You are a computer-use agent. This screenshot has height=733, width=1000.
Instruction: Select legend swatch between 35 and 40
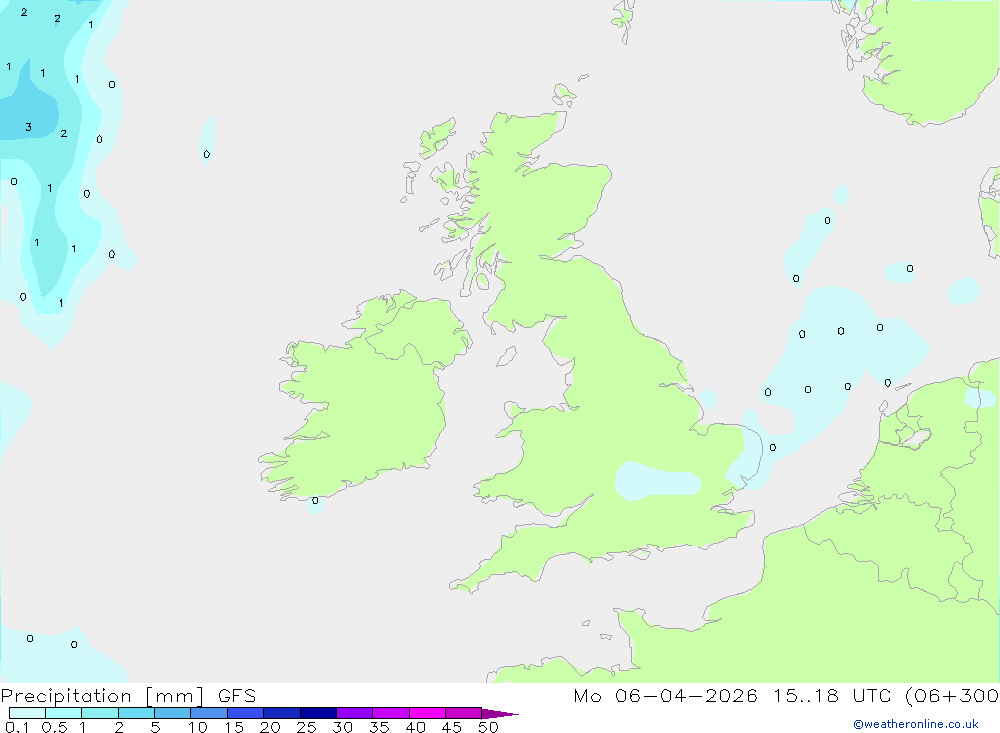click(390, 713)
